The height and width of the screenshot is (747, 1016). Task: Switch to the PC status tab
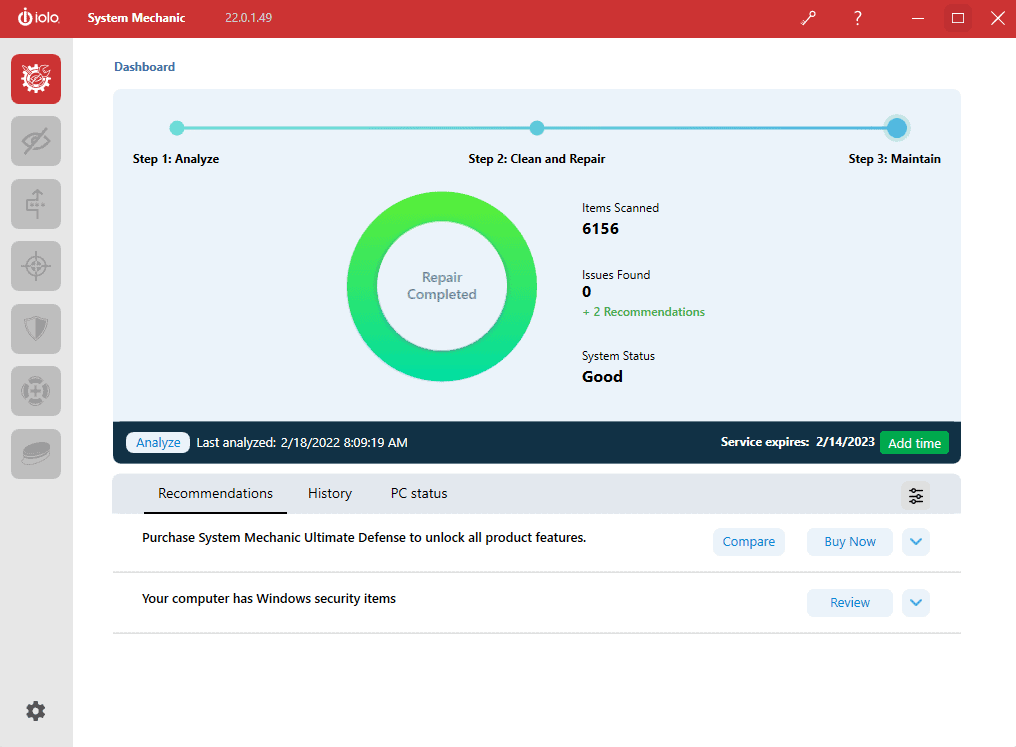(419, 493)
